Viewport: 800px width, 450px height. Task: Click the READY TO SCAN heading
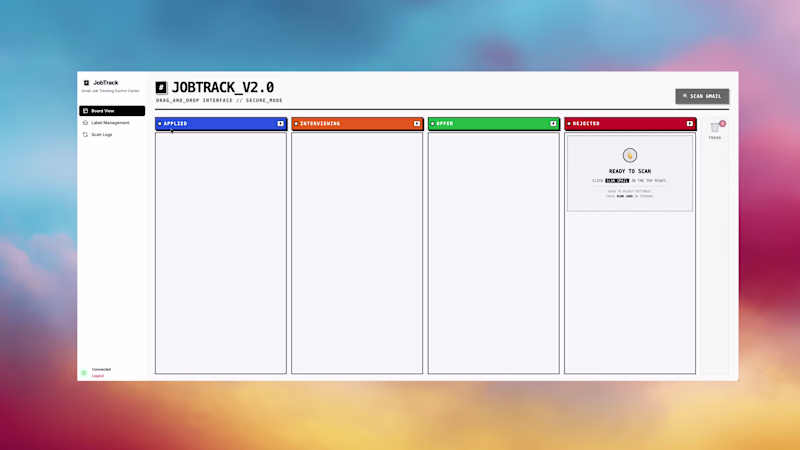pos(630,171)
